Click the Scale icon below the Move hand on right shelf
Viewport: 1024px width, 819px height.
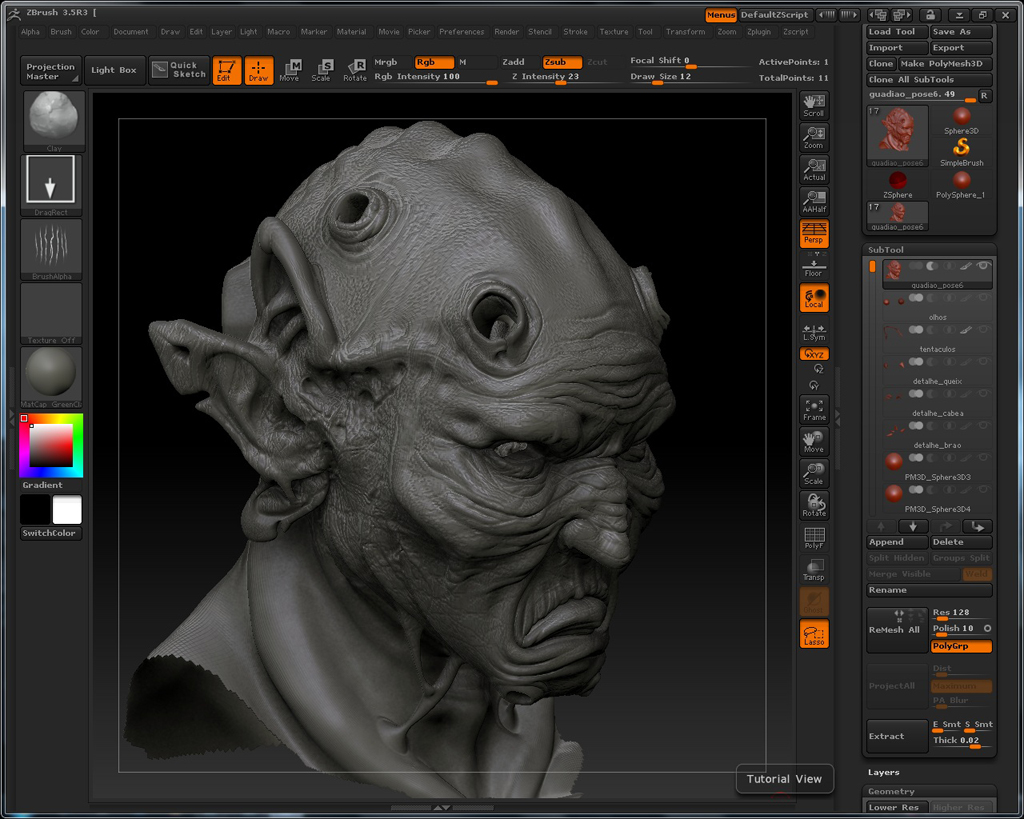[814, 474]
